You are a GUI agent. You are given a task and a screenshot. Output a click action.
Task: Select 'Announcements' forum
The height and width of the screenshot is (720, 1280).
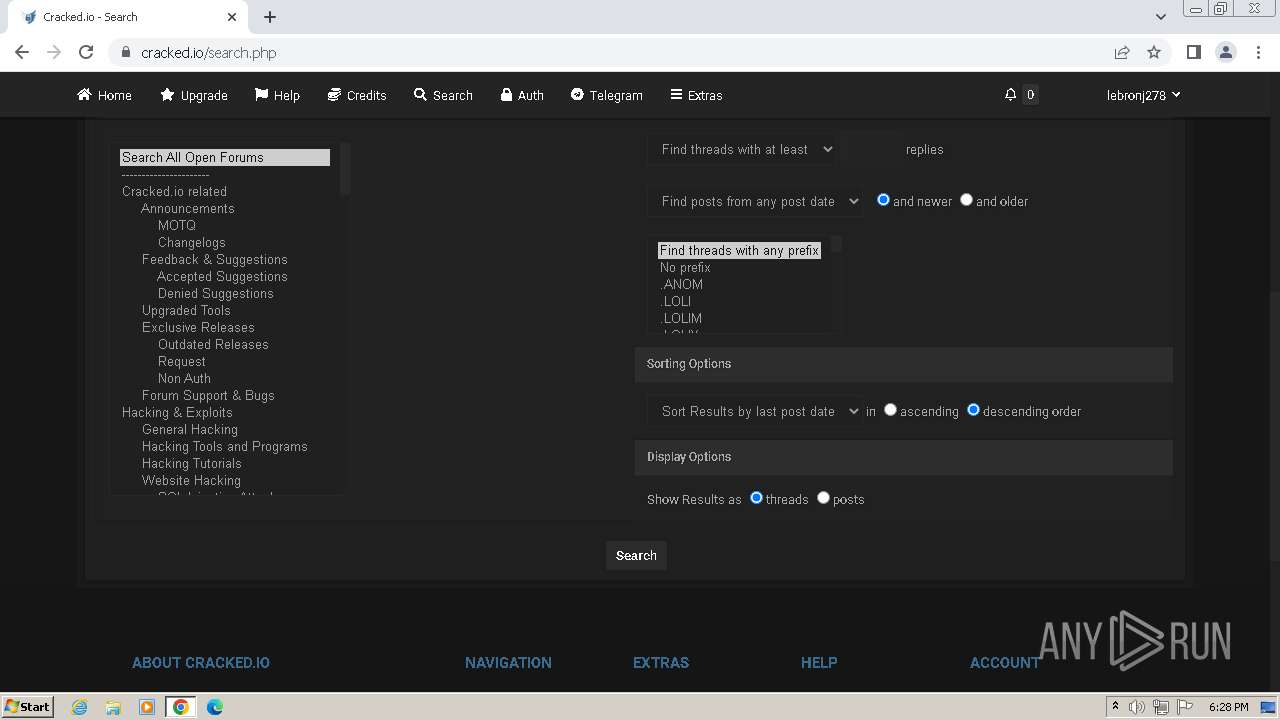[x=188, y=209]
